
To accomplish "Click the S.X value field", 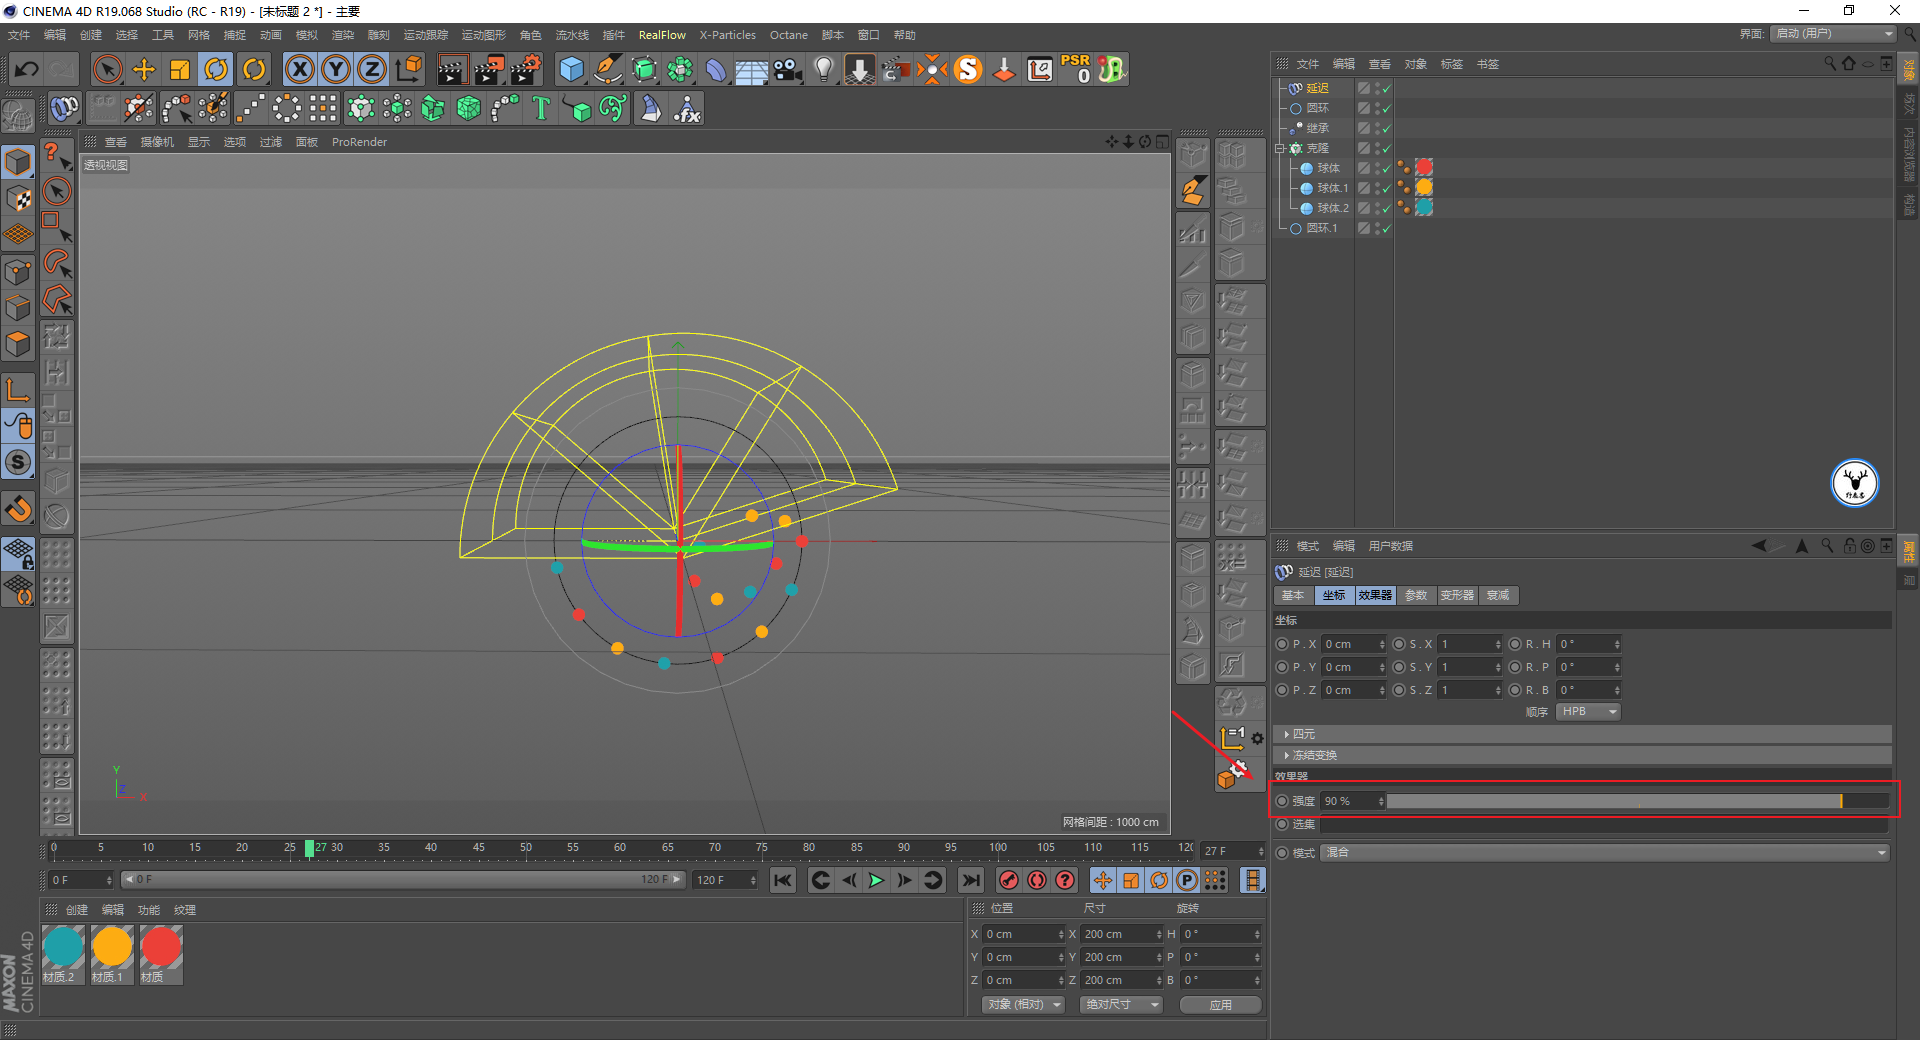I will [1466, 644].
